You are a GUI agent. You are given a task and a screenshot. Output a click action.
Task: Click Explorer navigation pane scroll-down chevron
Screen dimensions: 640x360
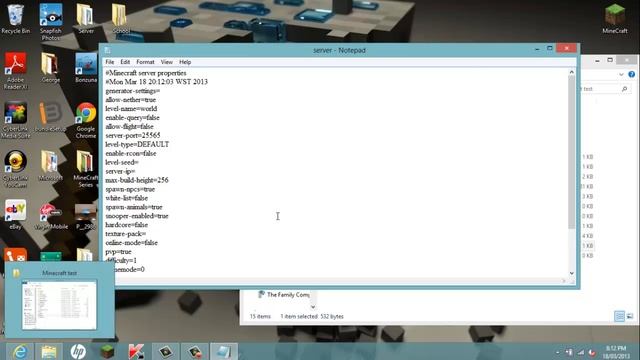point(313,307)
